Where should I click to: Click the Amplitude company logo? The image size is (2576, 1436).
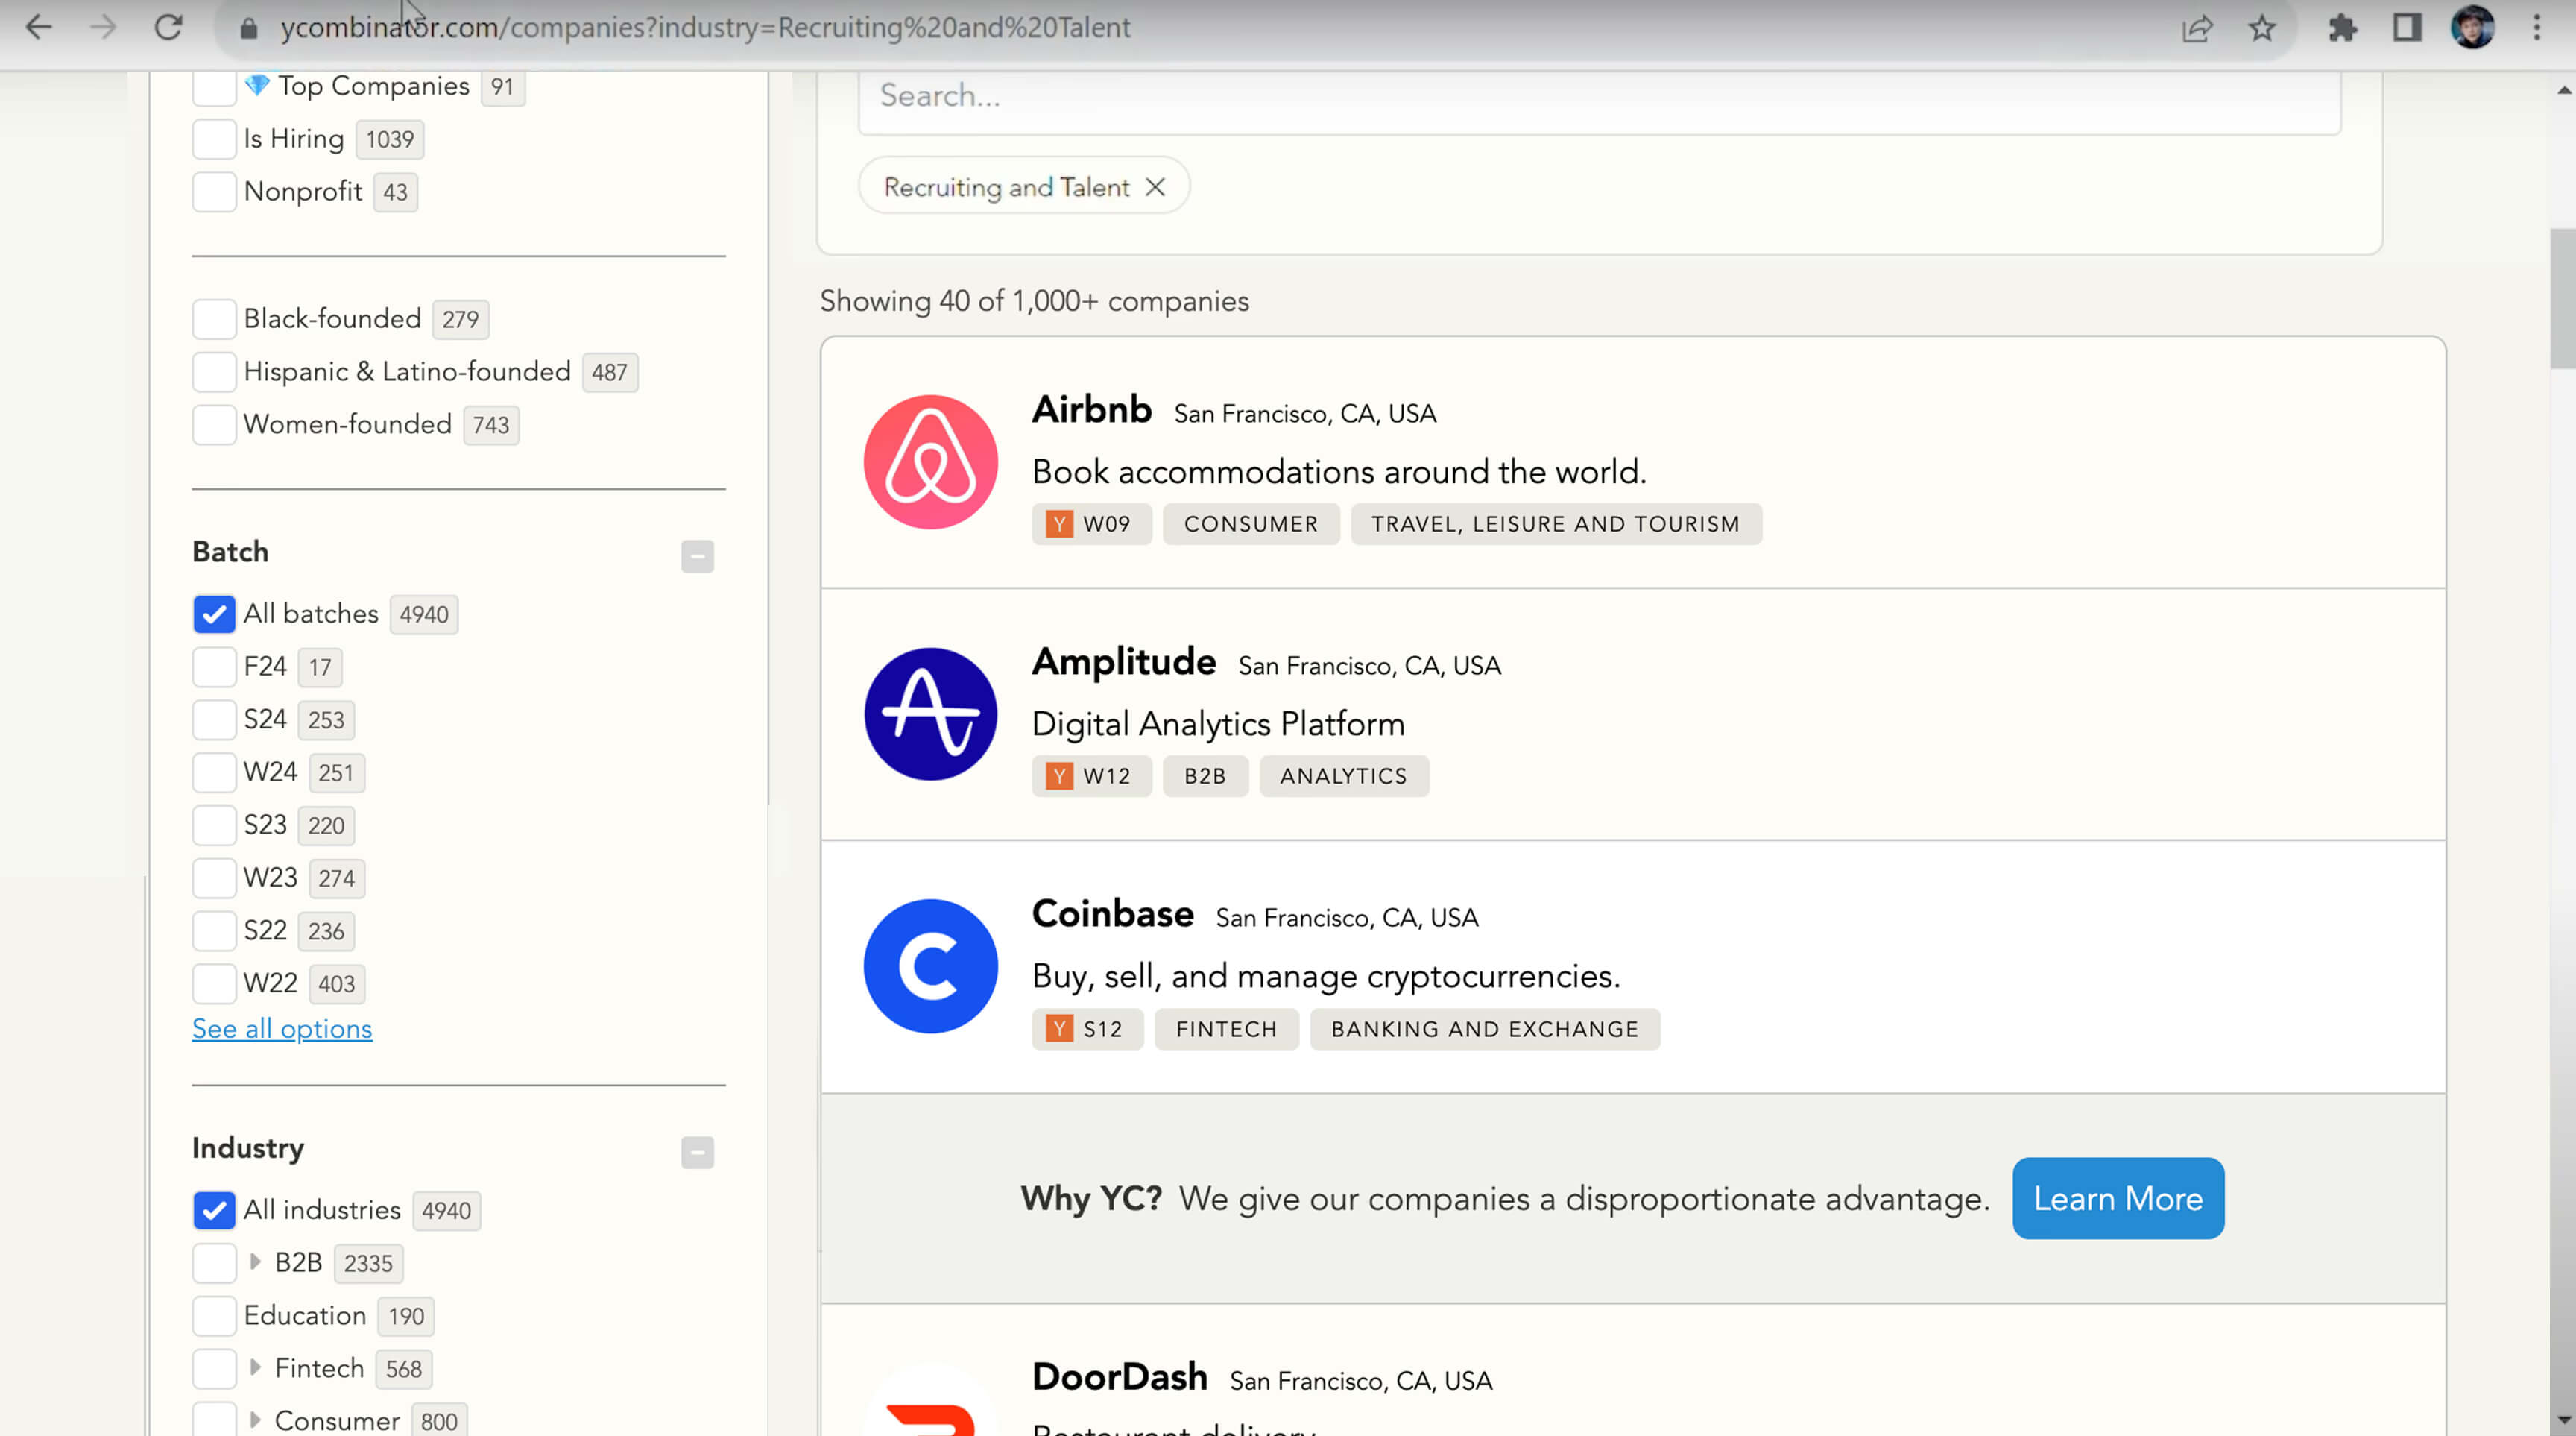(930, 714)
